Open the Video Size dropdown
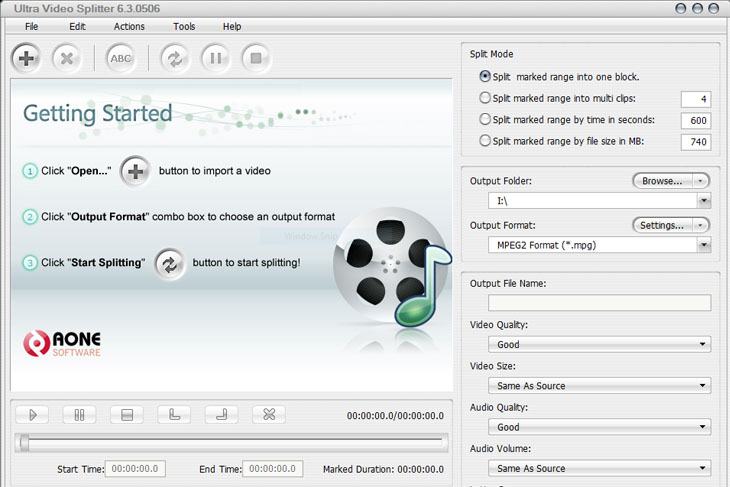Image resolution: width=730 pixels, height=487 pixels. pyautogui.click(x=600, y=386)
